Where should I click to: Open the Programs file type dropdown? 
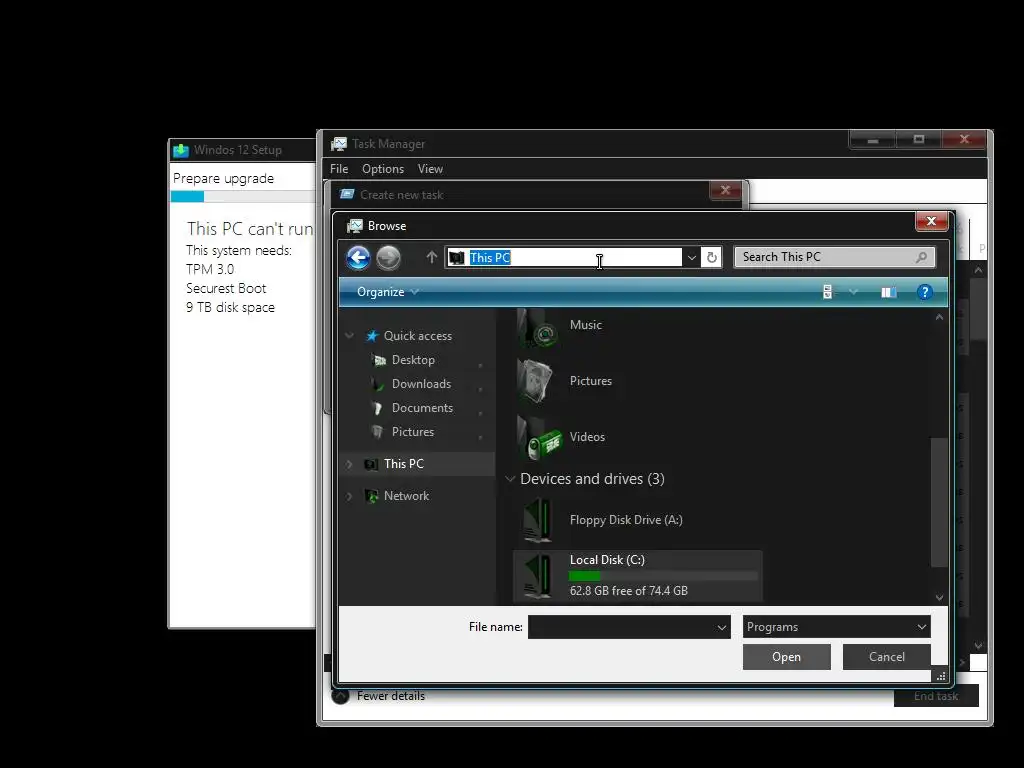(x=837, y=627)
